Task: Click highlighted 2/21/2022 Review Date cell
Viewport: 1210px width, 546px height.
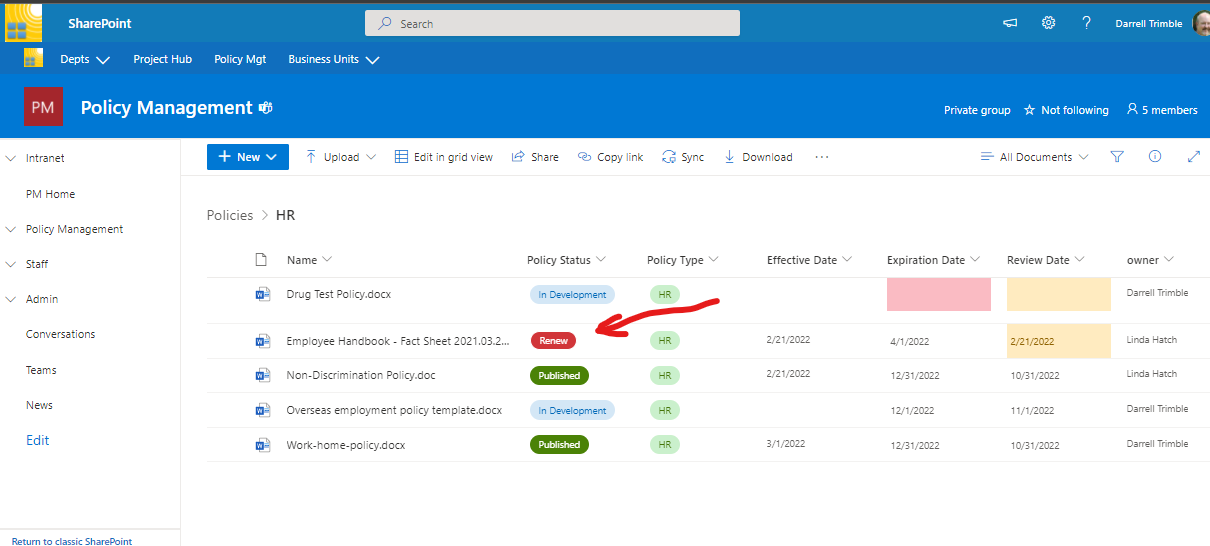Action: (1058, 341)
